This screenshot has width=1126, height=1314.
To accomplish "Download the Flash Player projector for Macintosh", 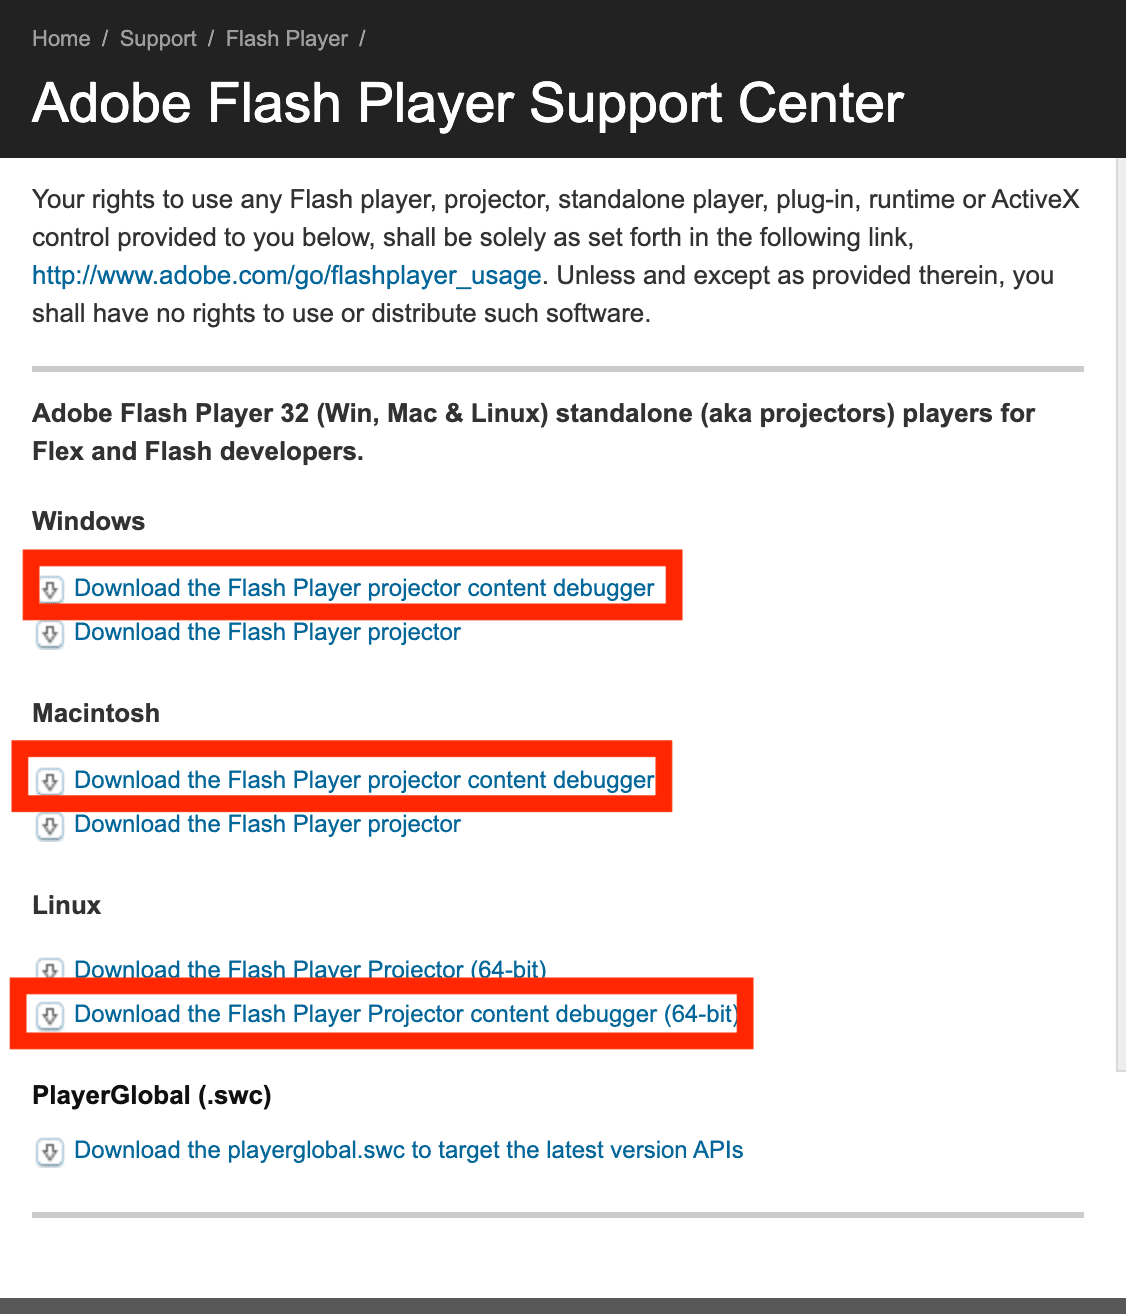I will click(x=267, y=826).
